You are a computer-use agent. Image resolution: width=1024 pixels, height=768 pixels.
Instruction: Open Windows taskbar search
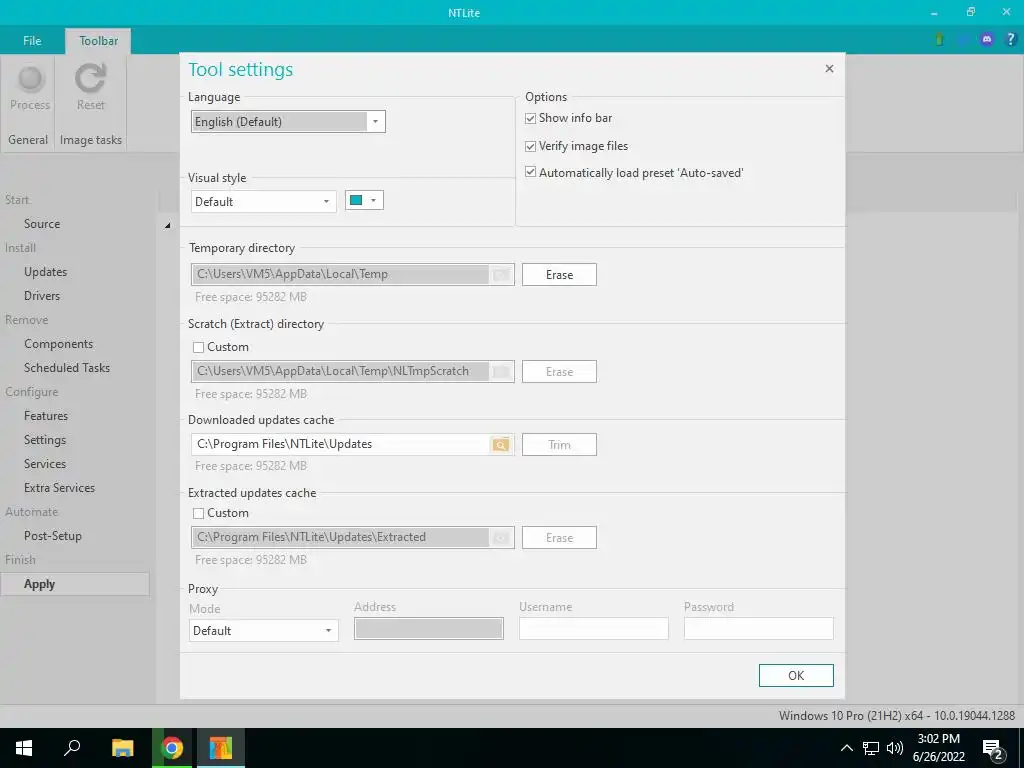point(72,748)
